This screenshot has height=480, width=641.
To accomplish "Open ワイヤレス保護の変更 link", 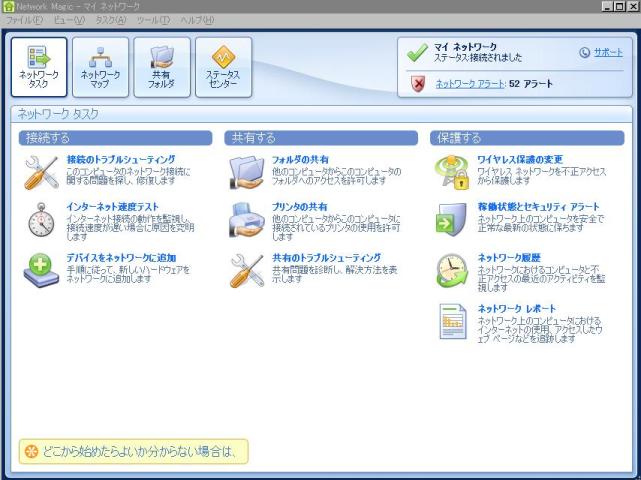I will [x=520, y=159].
